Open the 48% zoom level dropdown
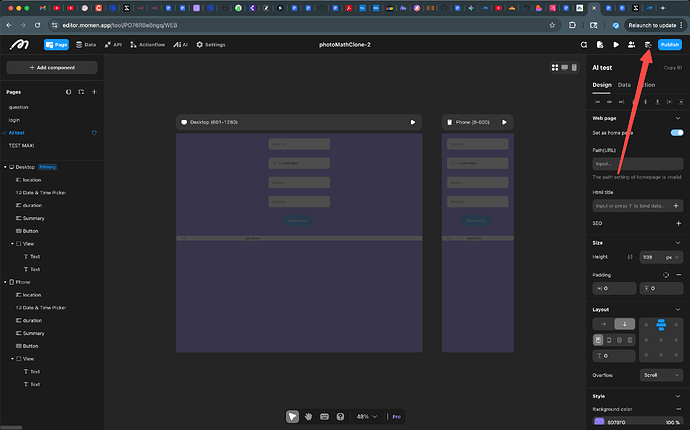Viewport: 690px width, 430px height. (x=367, y=416)
